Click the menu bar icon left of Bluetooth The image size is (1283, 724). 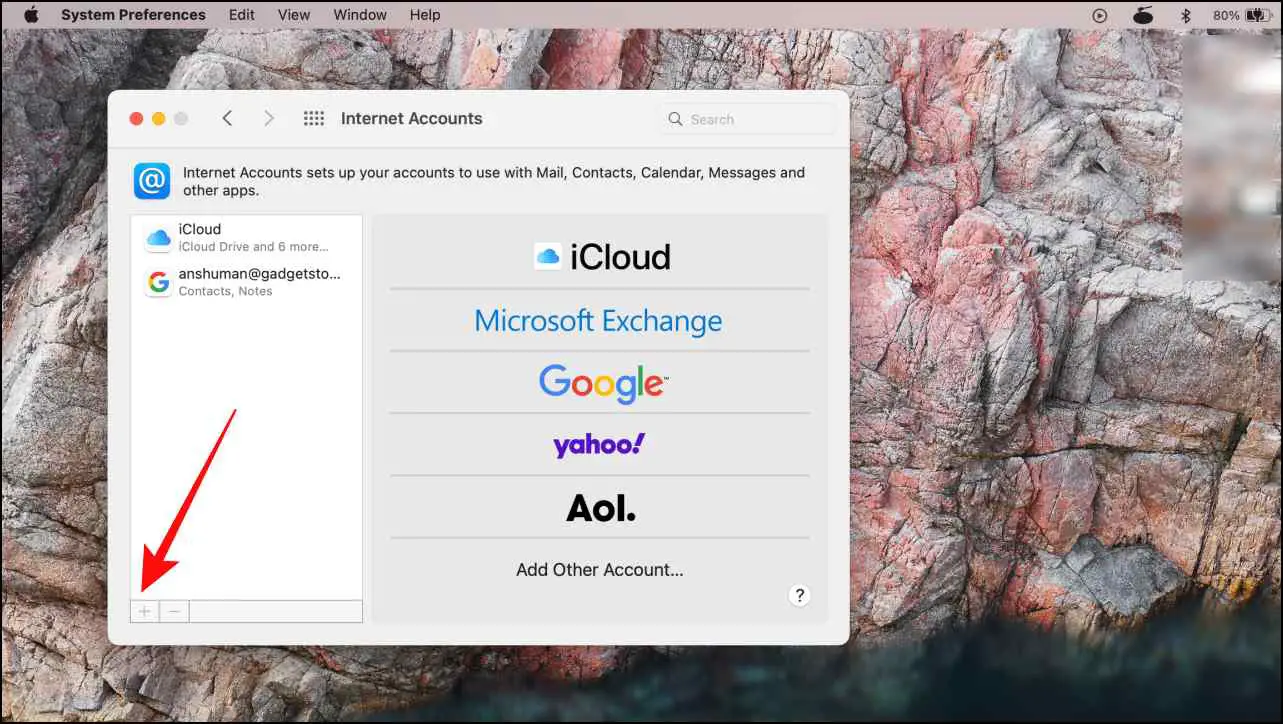[1144, 15]
